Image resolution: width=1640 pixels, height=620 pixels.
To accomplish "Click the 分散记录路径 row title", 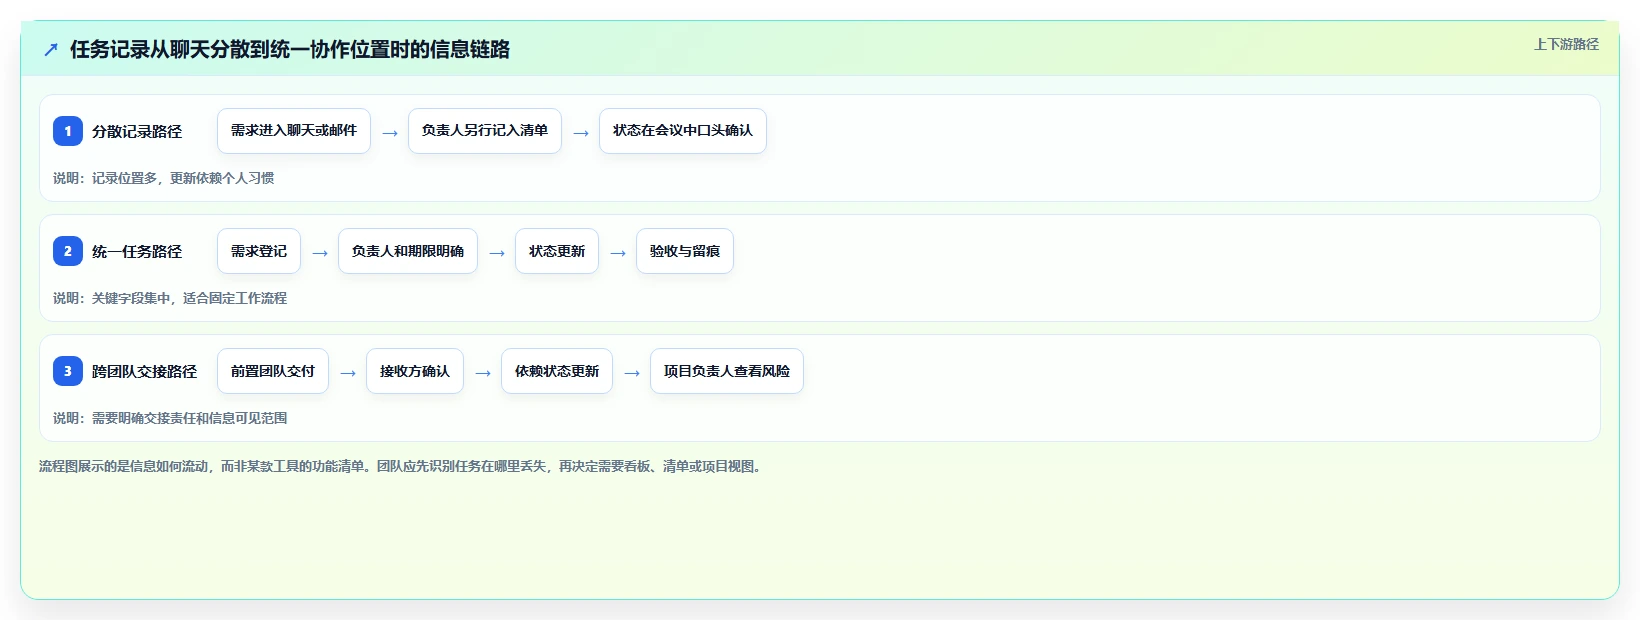I will (x=137, y=131).
